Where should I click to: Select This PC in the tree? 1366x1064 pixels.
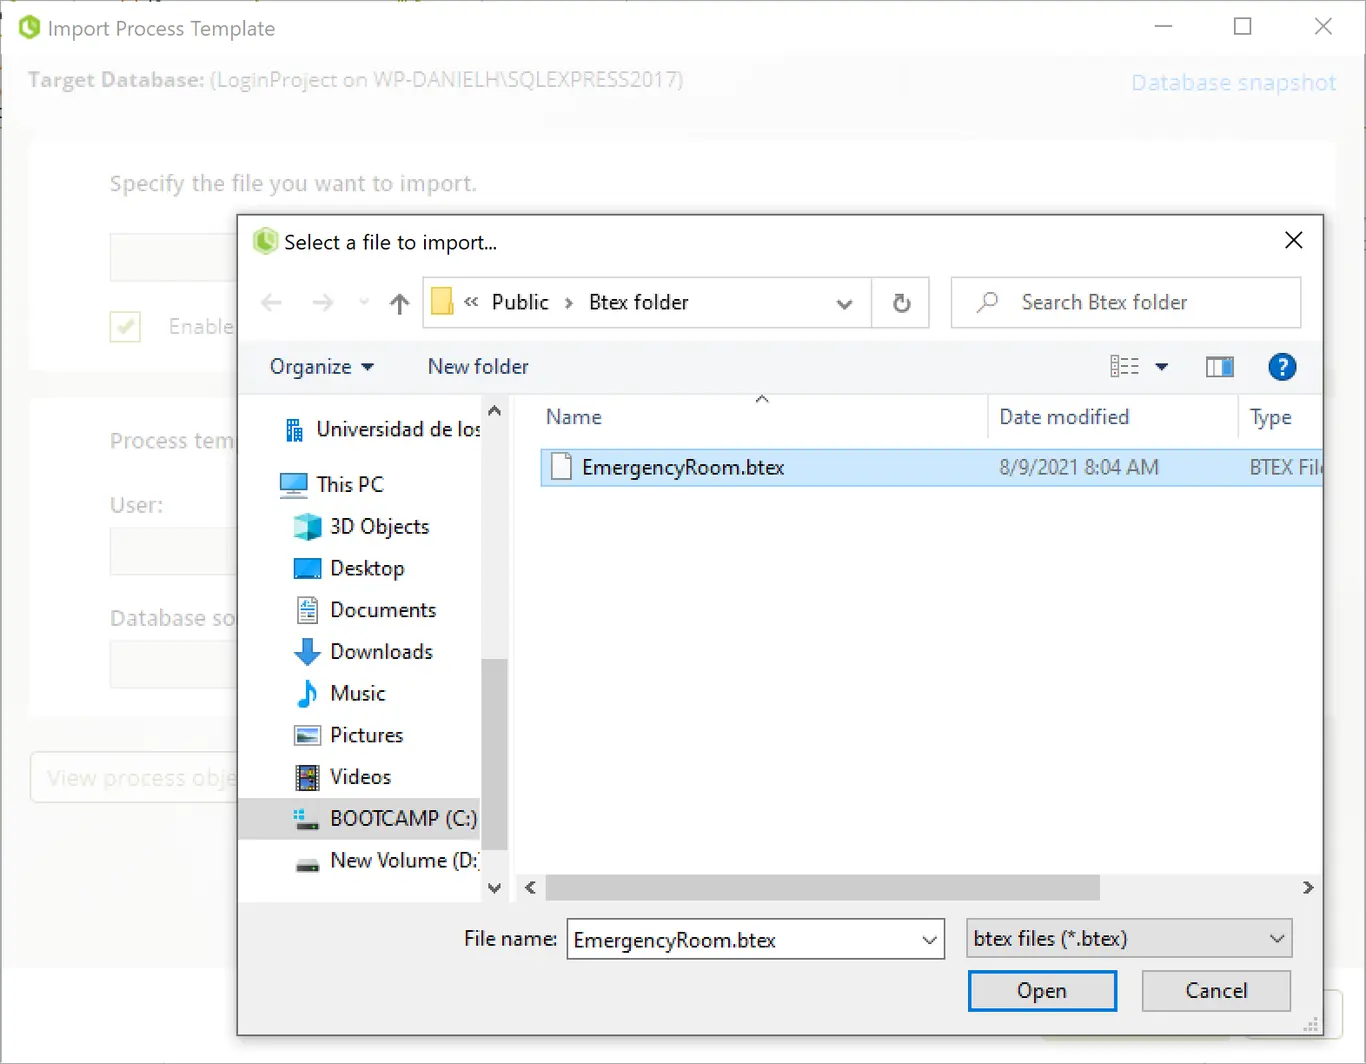point(349,484)
